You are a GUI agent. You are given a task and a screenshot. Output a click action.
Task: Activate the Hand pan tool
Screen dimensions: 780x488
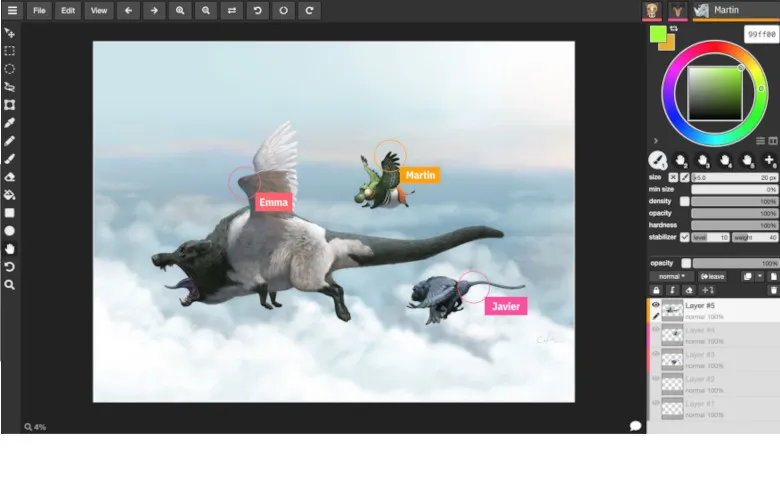9,248
